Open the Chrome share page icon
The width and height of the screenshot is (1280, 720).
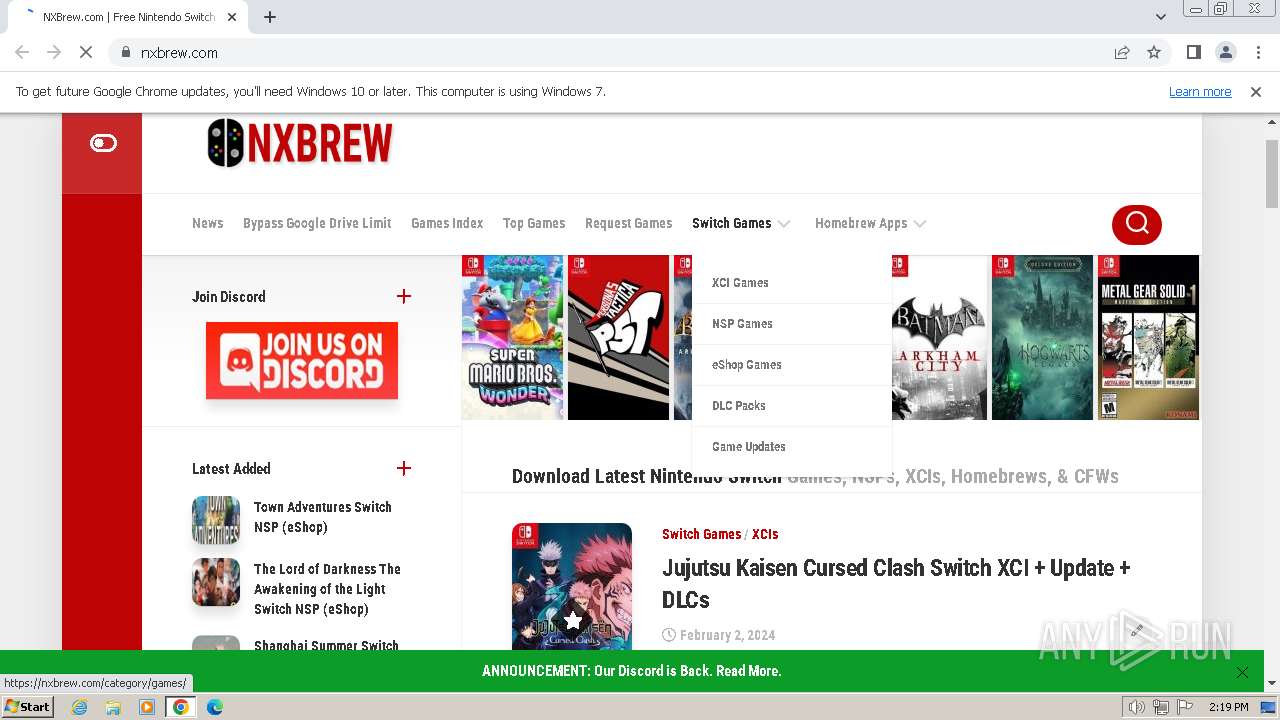pyautogui.click(x=1122, y=52)
